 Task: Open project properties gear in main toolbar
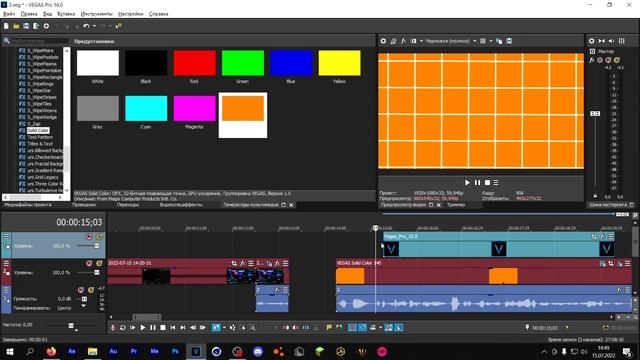(46, 26)
